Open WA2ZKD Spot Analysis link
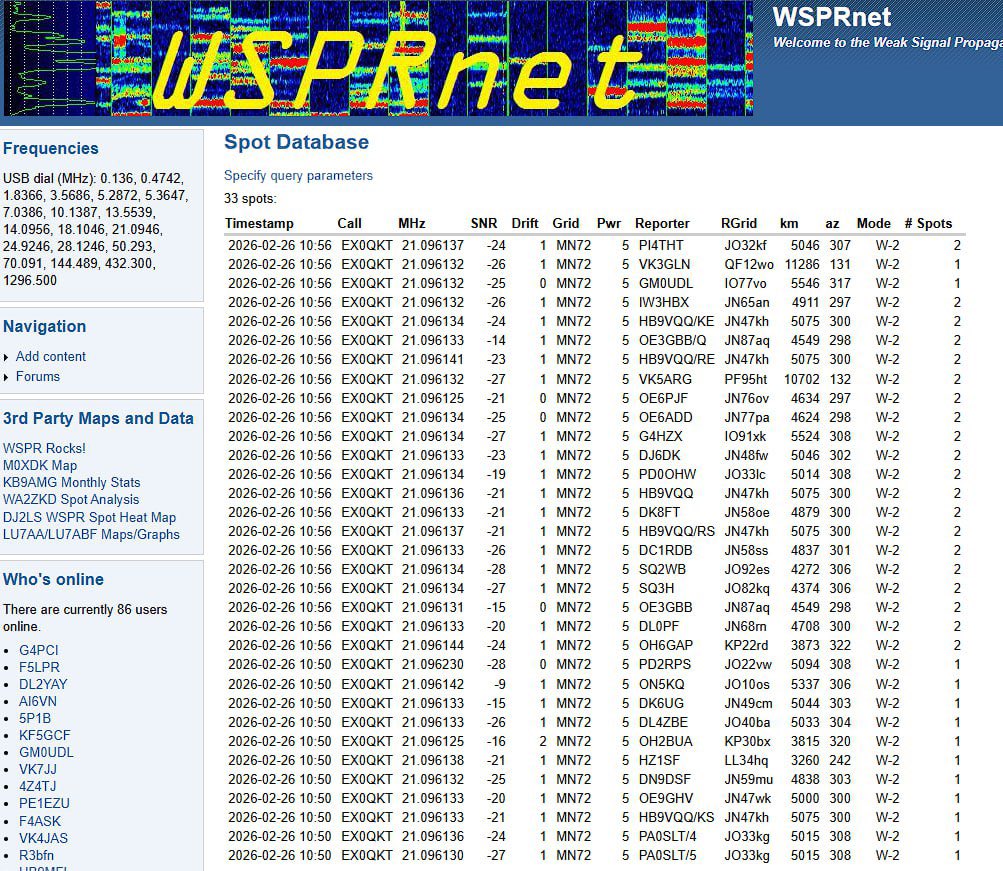Image resolution: width=1003 pixels, height=871 pixels. pos(71,499)
